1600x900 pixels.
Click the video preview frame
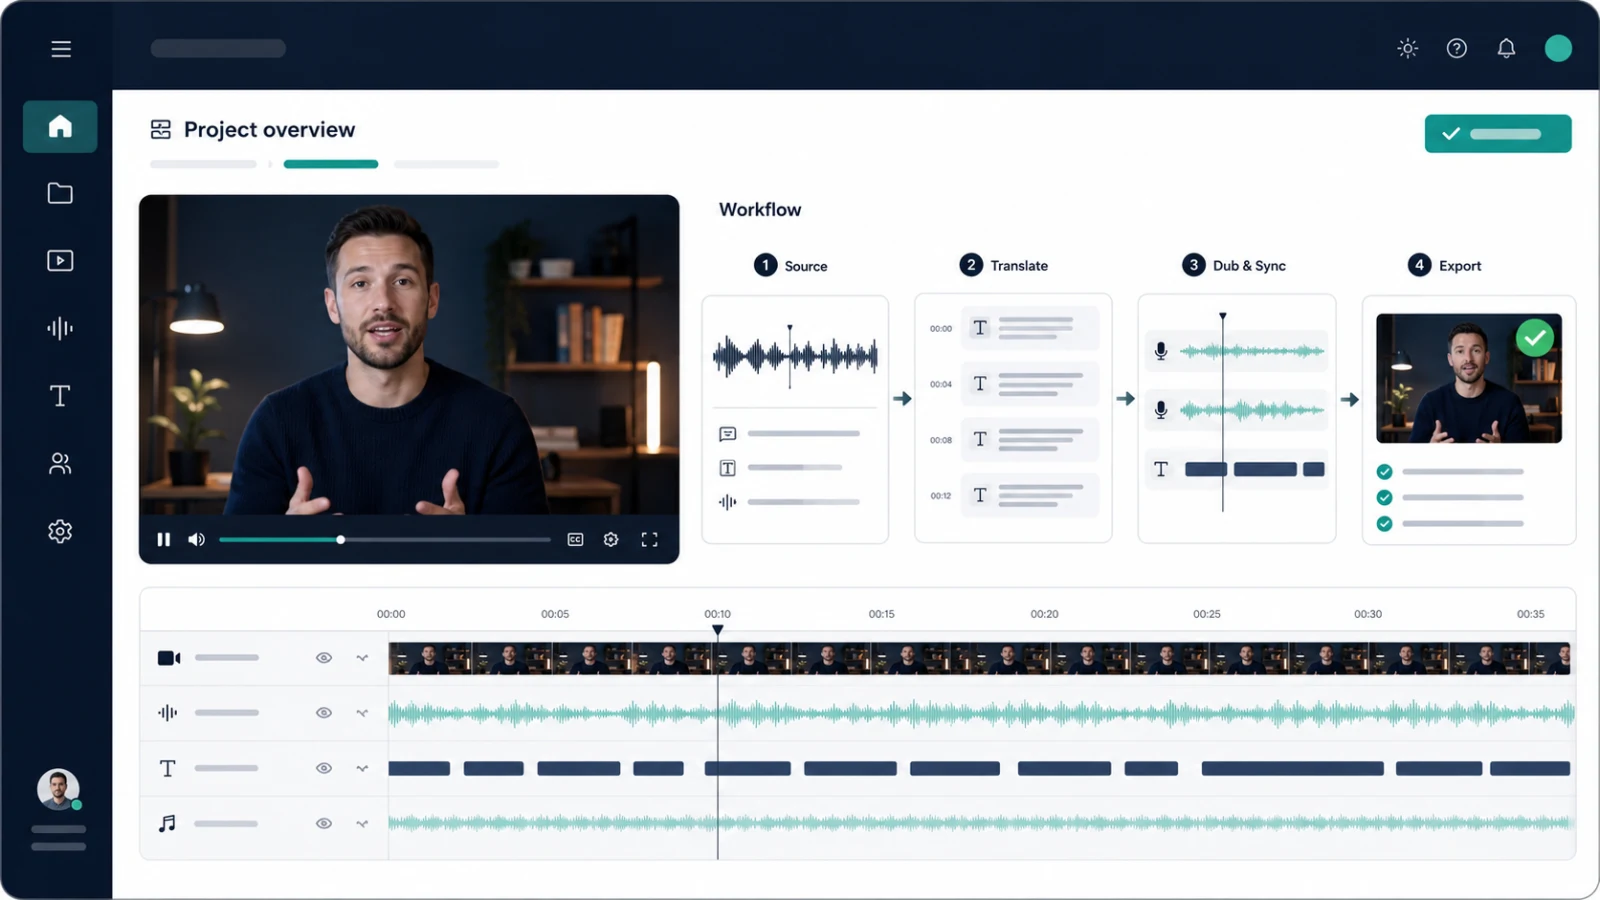click(409, 355)
